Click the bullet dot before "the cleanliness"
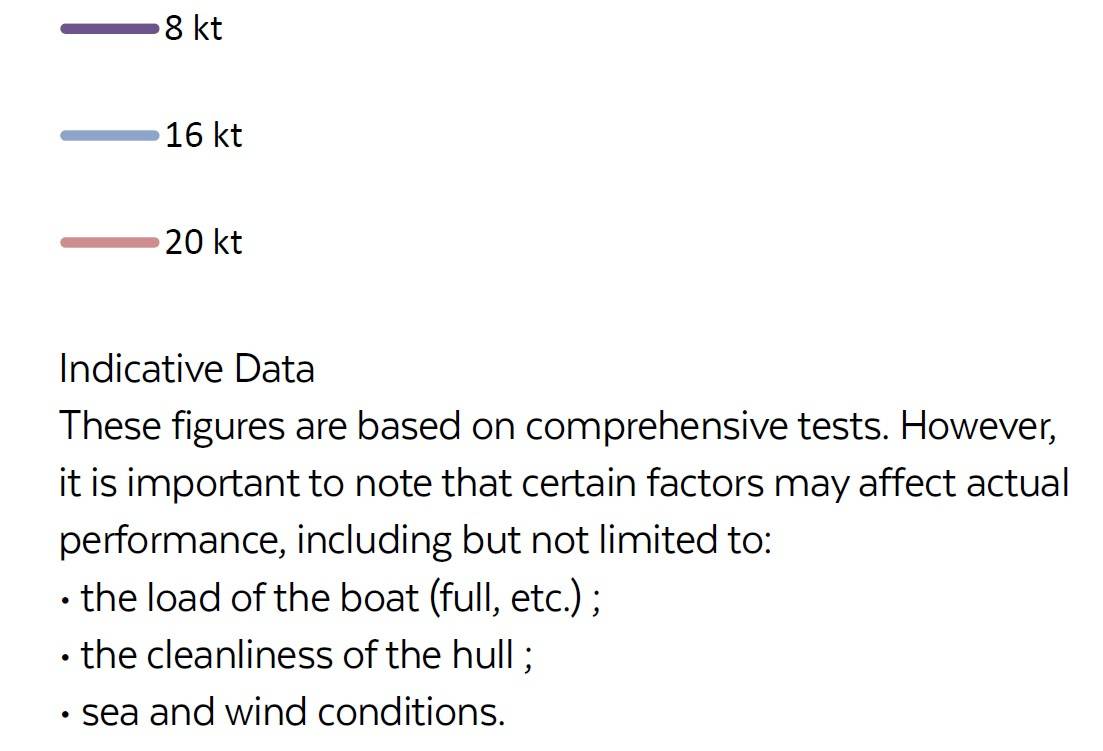Screen dimensions: 1103x751 tap(65, 659)
